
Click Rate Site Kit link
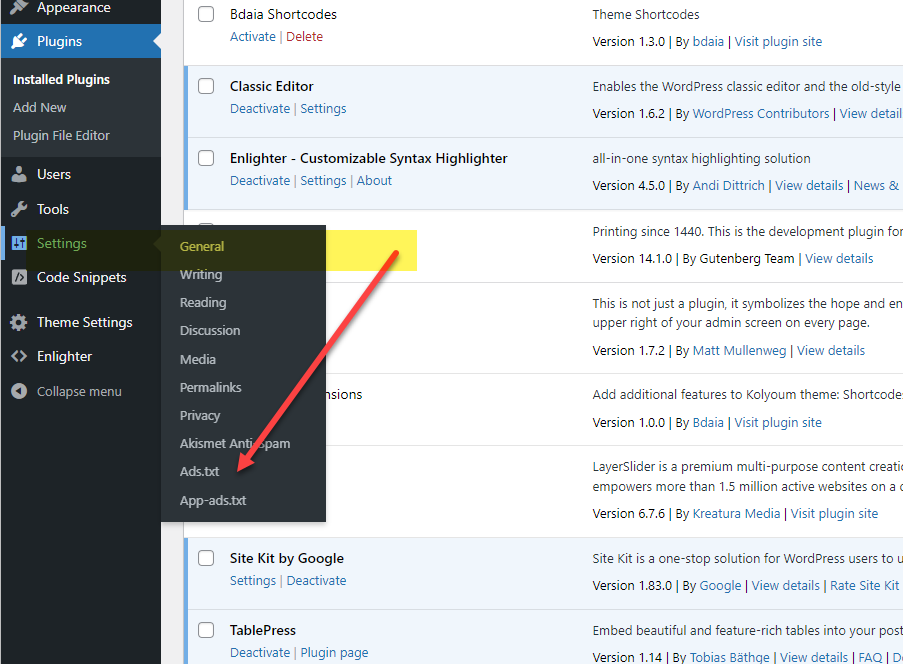(864, 586)
